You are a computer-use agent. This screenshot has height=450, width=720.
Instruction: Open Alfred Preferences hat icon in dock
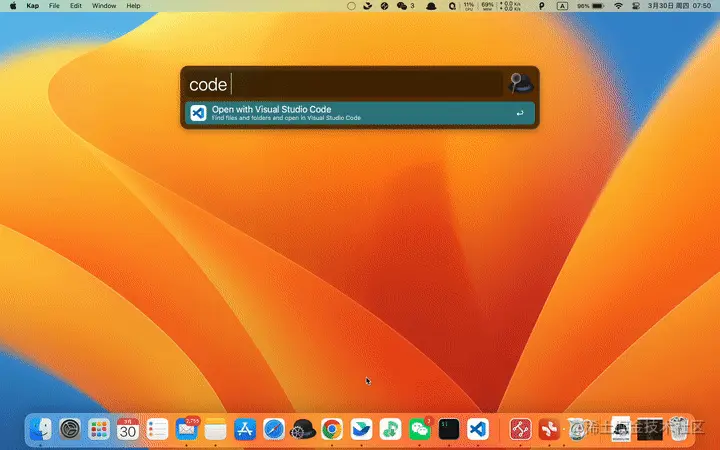click(x=303, y=429)
